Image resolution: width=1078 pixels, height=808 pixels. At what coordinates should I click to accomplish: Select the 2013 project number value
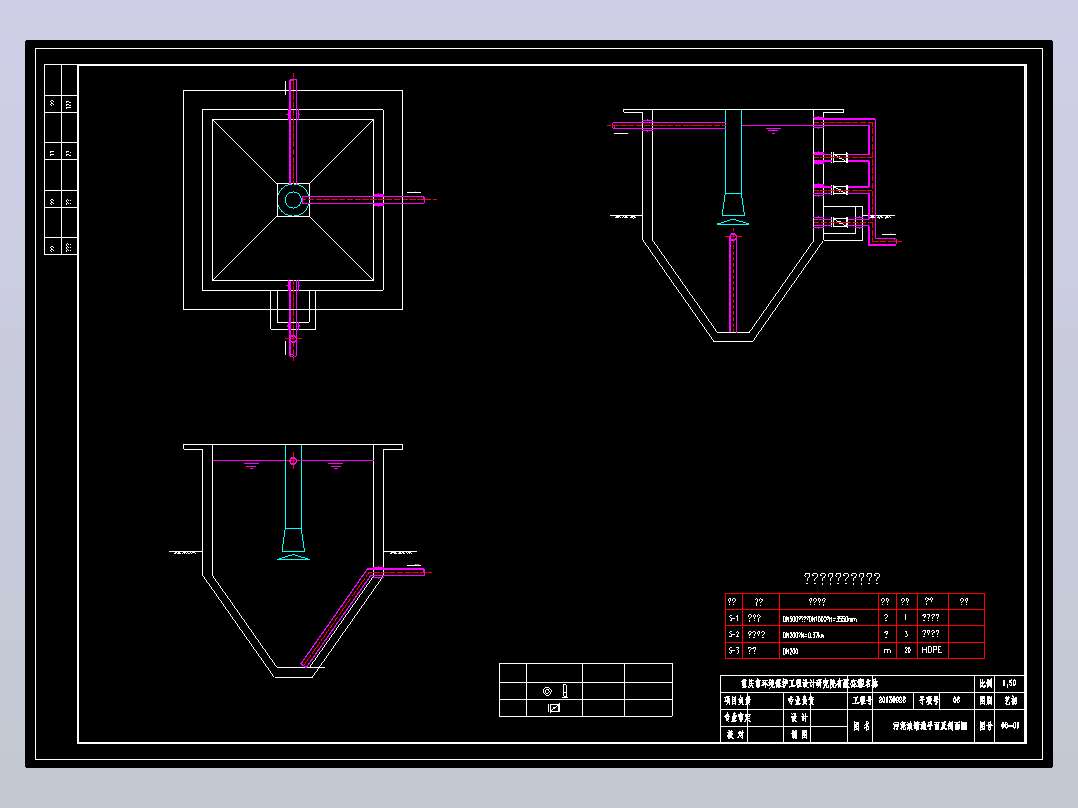click(892, 700)
